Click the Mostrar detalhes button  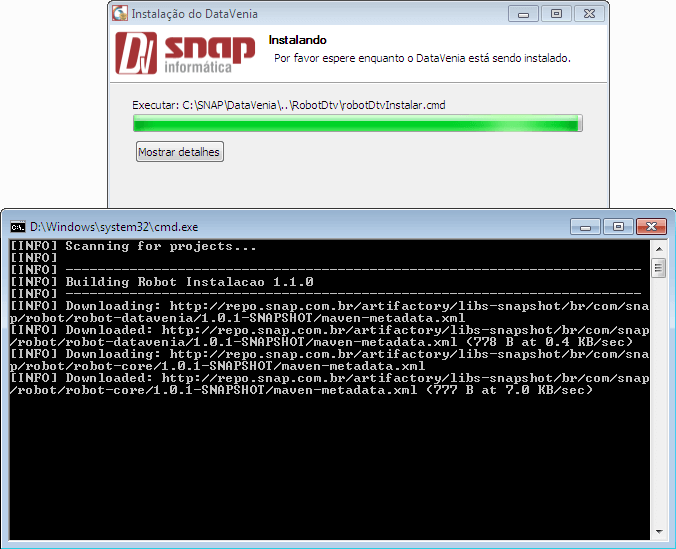pos(180,152)
